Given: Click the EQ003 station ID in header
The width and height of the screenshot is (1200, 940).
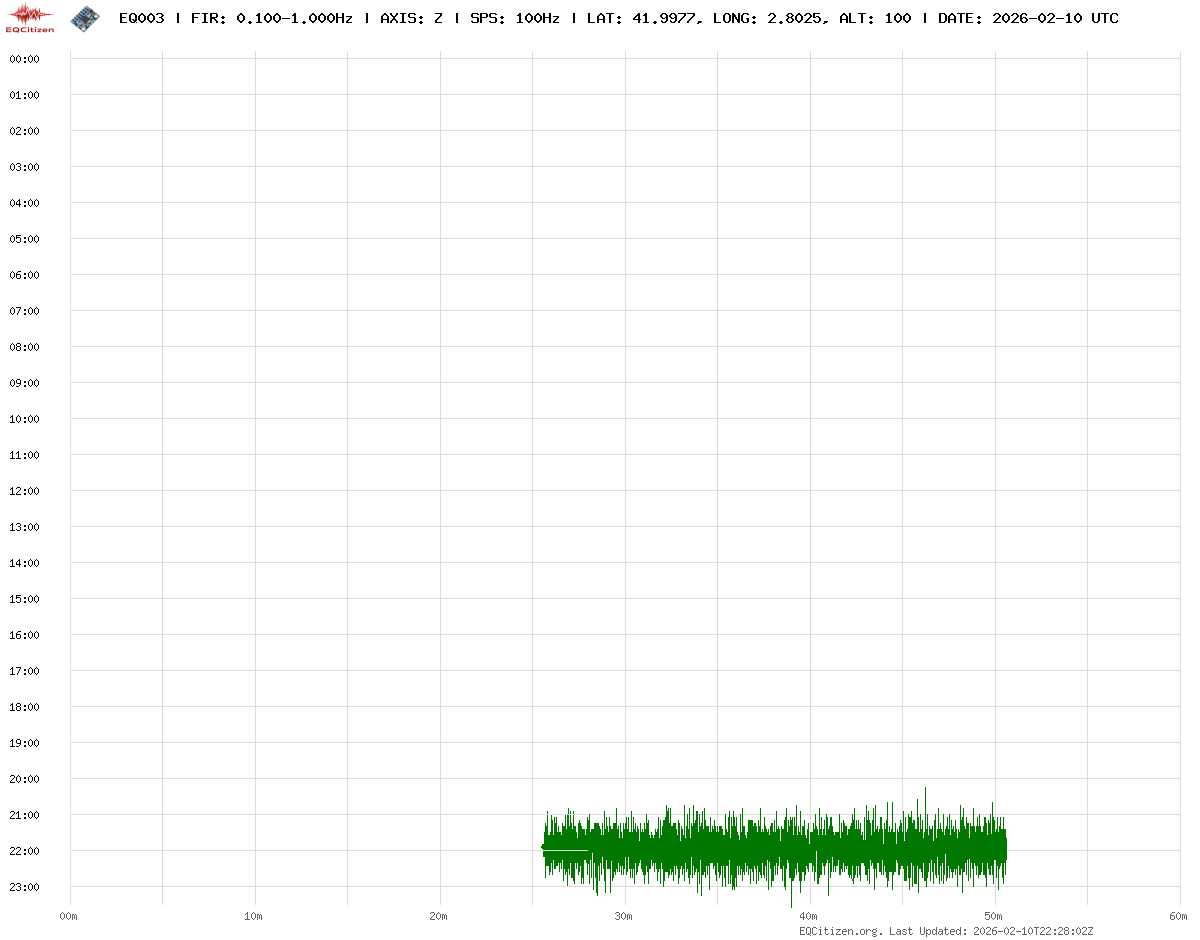Looking at the screenshot, I should (141, 18).
